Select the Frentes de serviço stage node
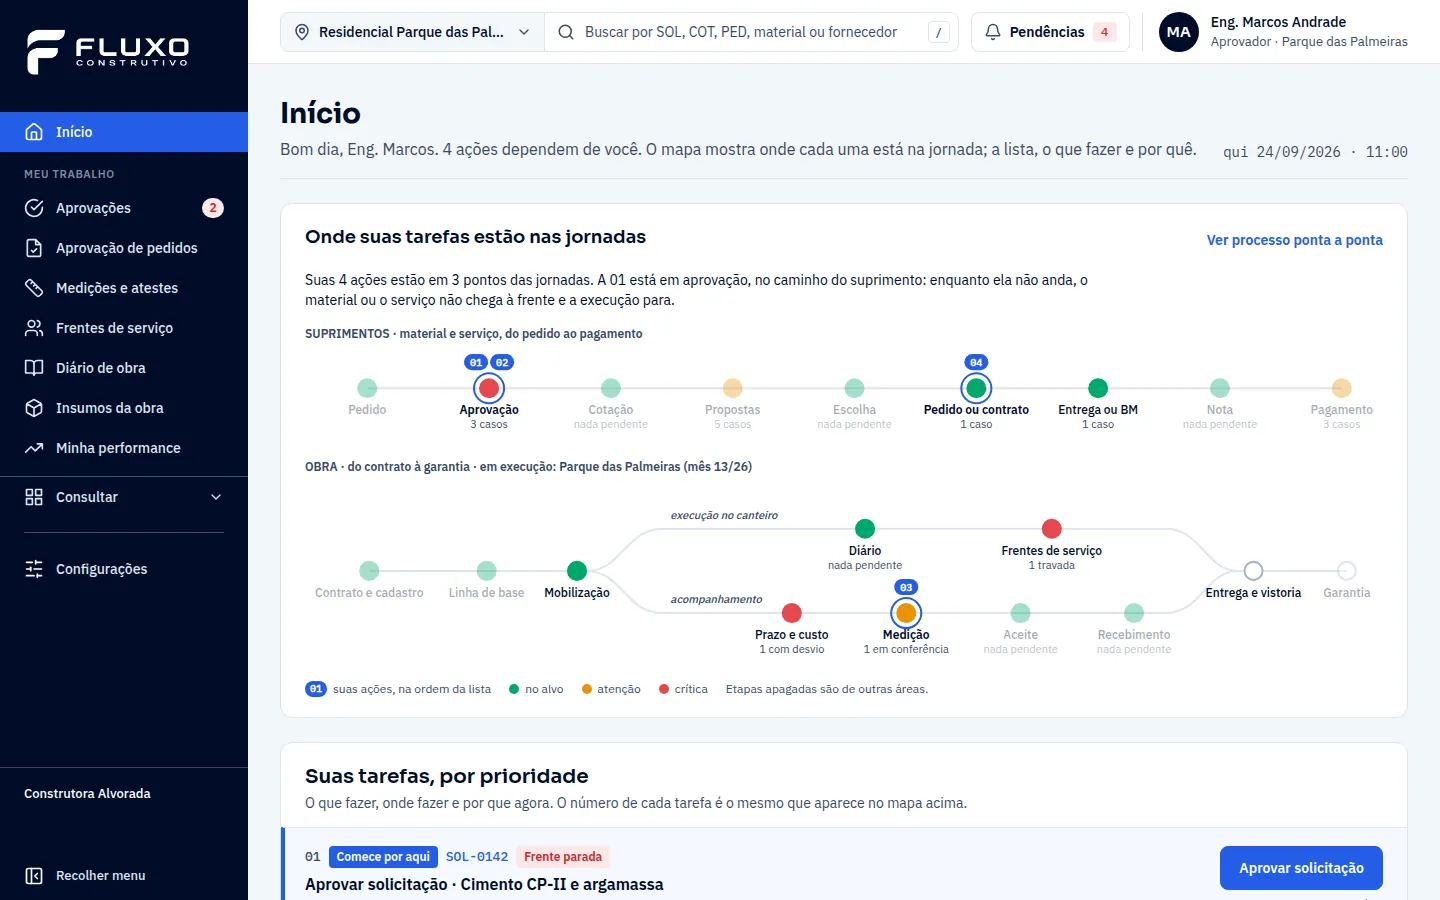Screen dimensions: 1440x900 coord(1052,529)
